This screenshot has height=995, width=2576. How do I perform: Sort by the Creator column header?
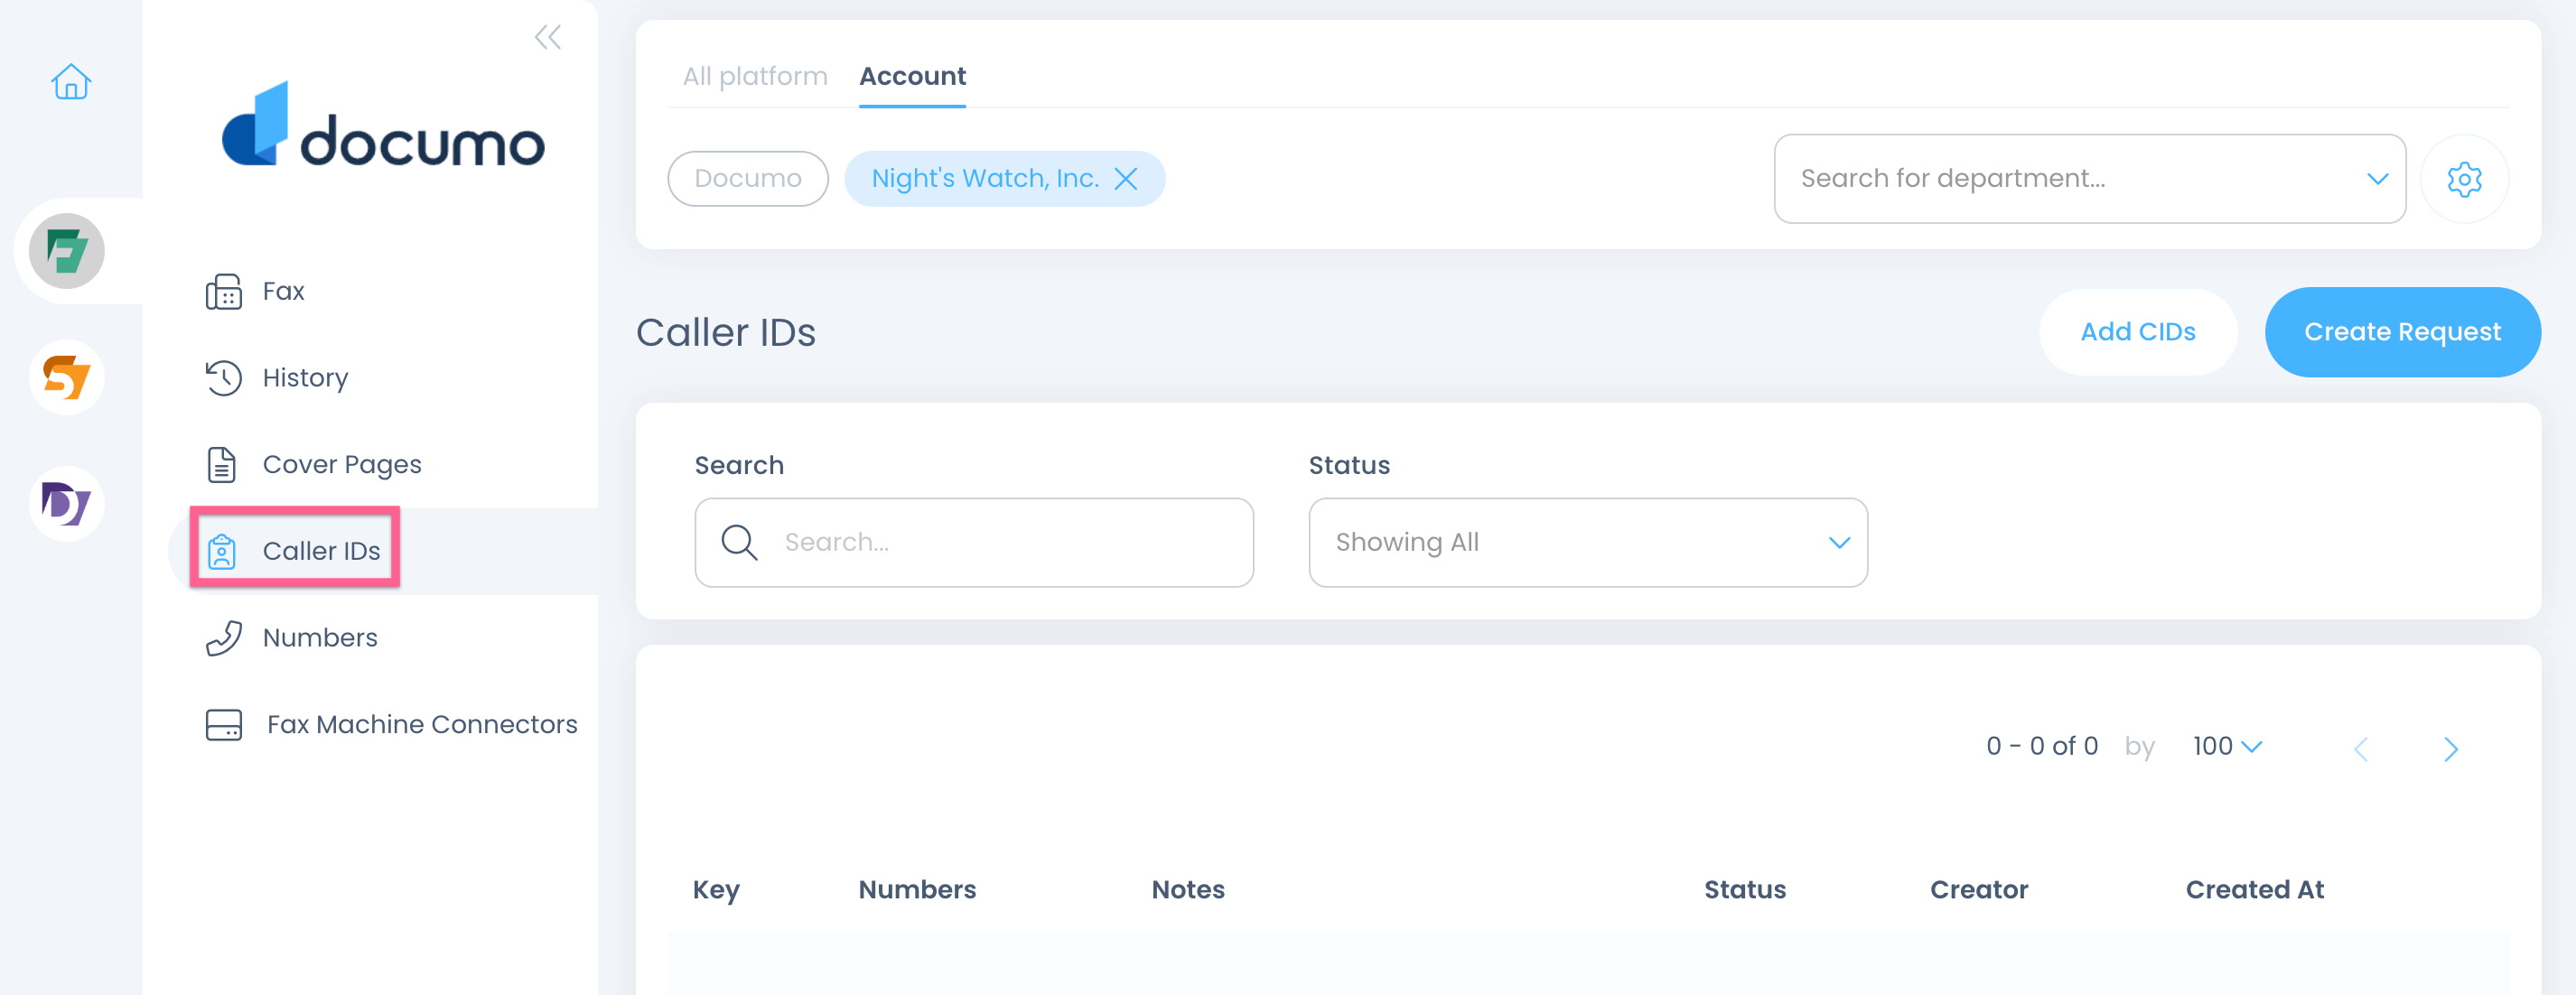(1979, 889)
